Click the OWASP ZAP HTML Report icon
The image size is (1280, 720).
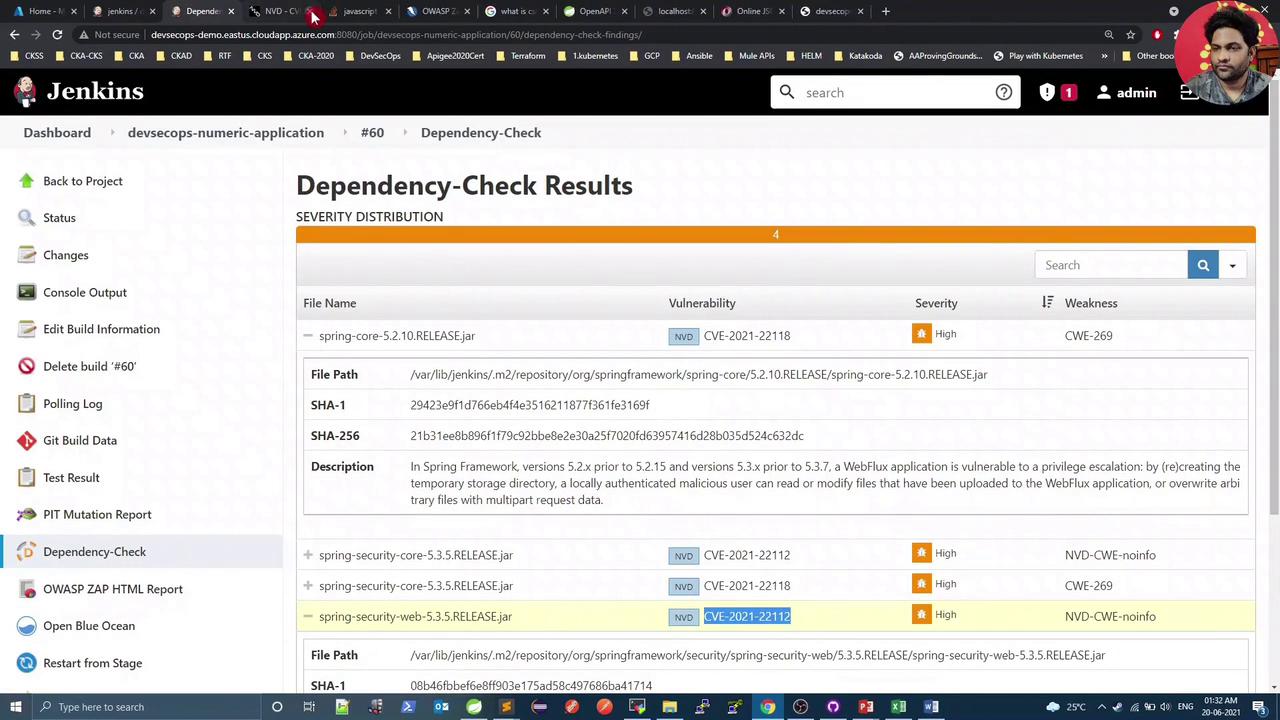[x=26, y=589]
